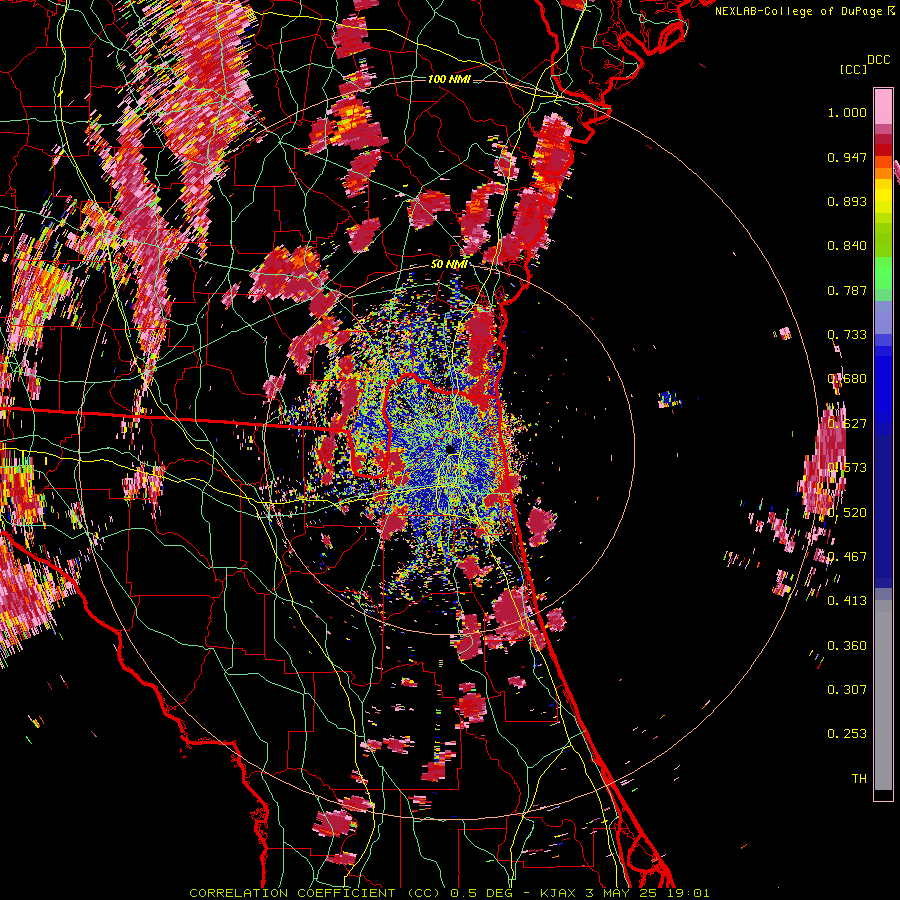Image resolution: width=900 pixels, height=900 pixels.
Task: Select the 1.000 colorbar value label
Action: pos(847,113)
